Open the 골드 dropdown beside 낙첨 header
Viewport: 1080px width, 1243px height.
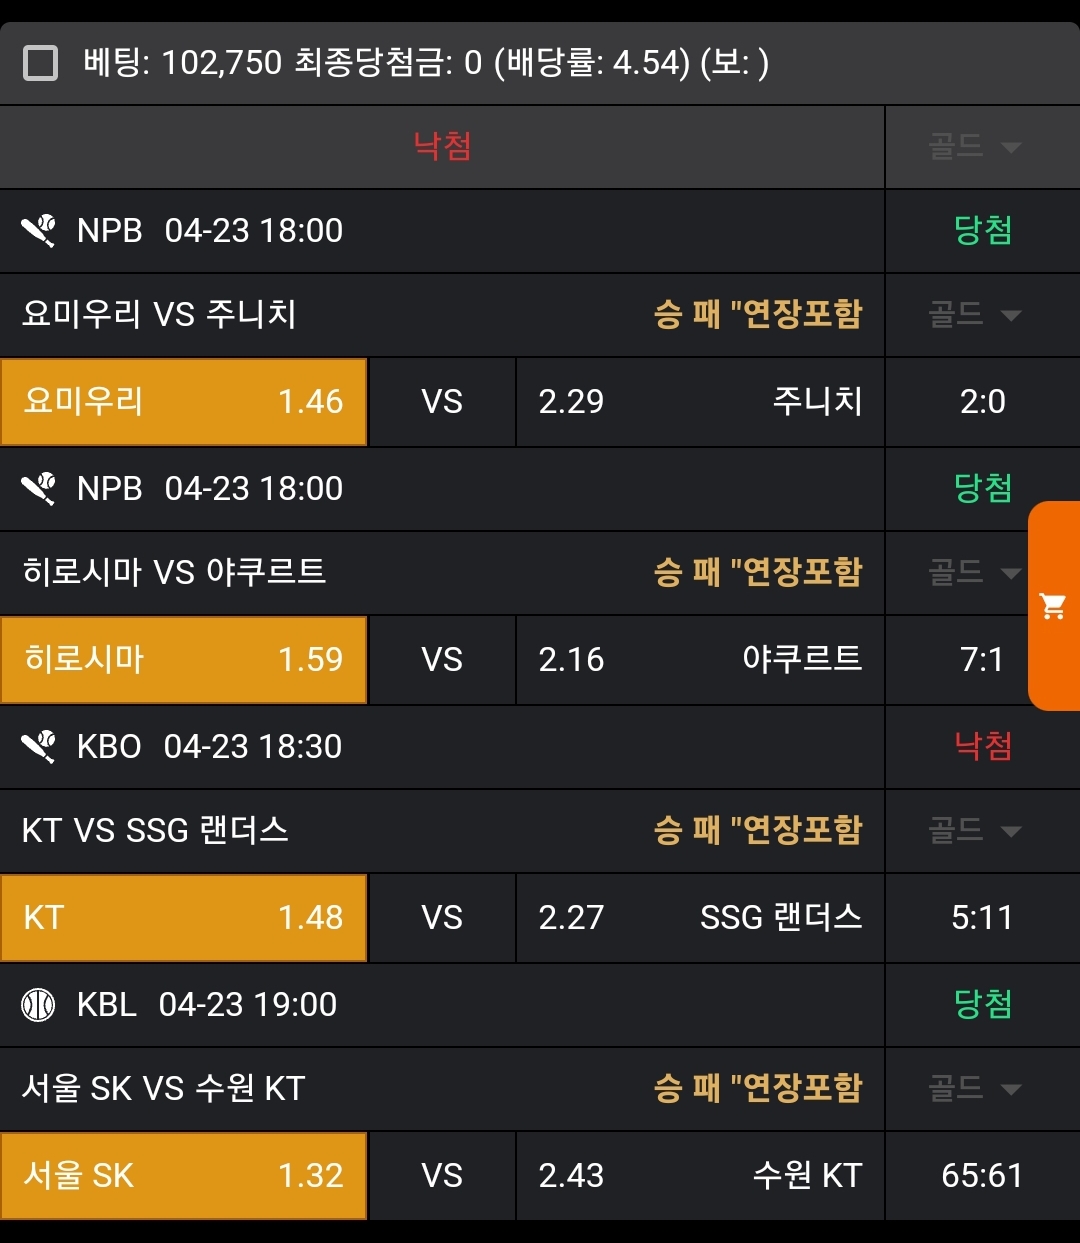pyautogui.click(x=975, y=148)
